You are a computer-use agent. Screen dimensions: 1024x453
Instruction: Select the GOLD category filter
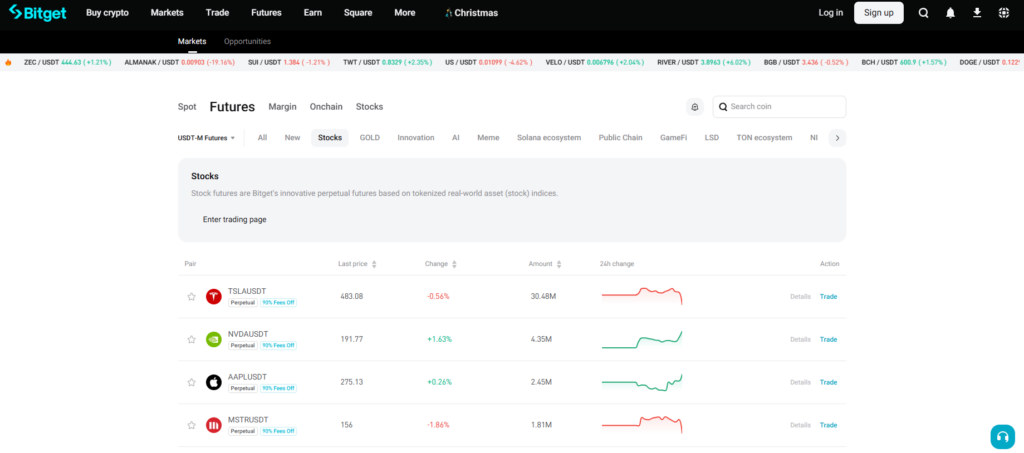click(x=370, y=138)
